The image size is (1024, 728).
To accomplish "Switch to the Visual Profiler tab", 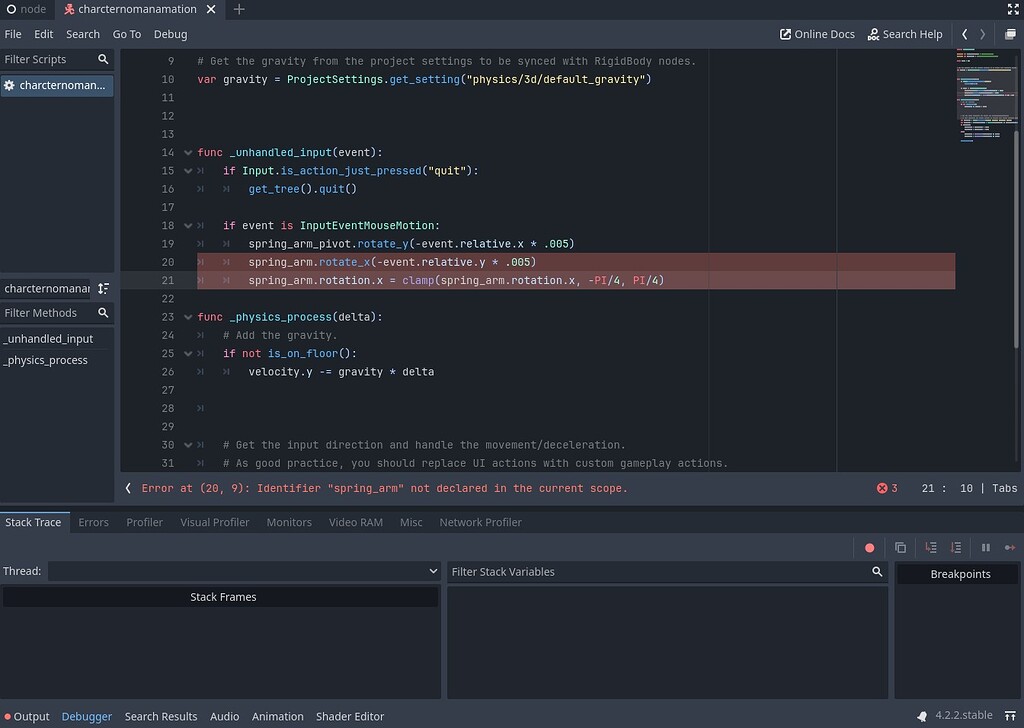I will (214, 521).
